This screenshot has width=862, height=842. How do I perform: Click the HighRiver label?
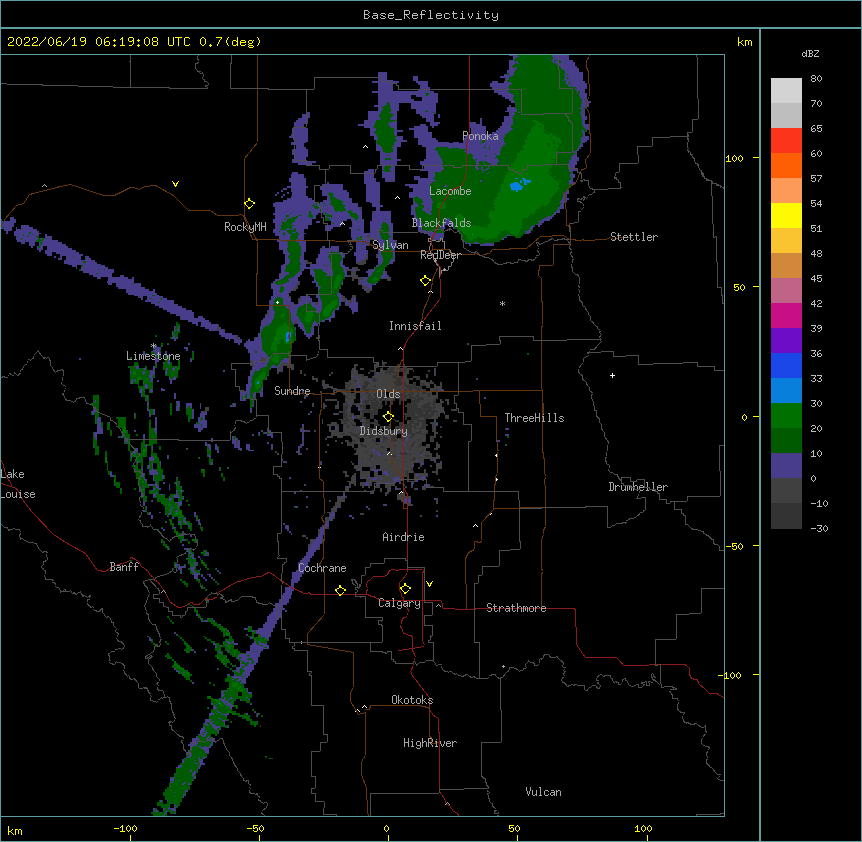coord(430,743)
